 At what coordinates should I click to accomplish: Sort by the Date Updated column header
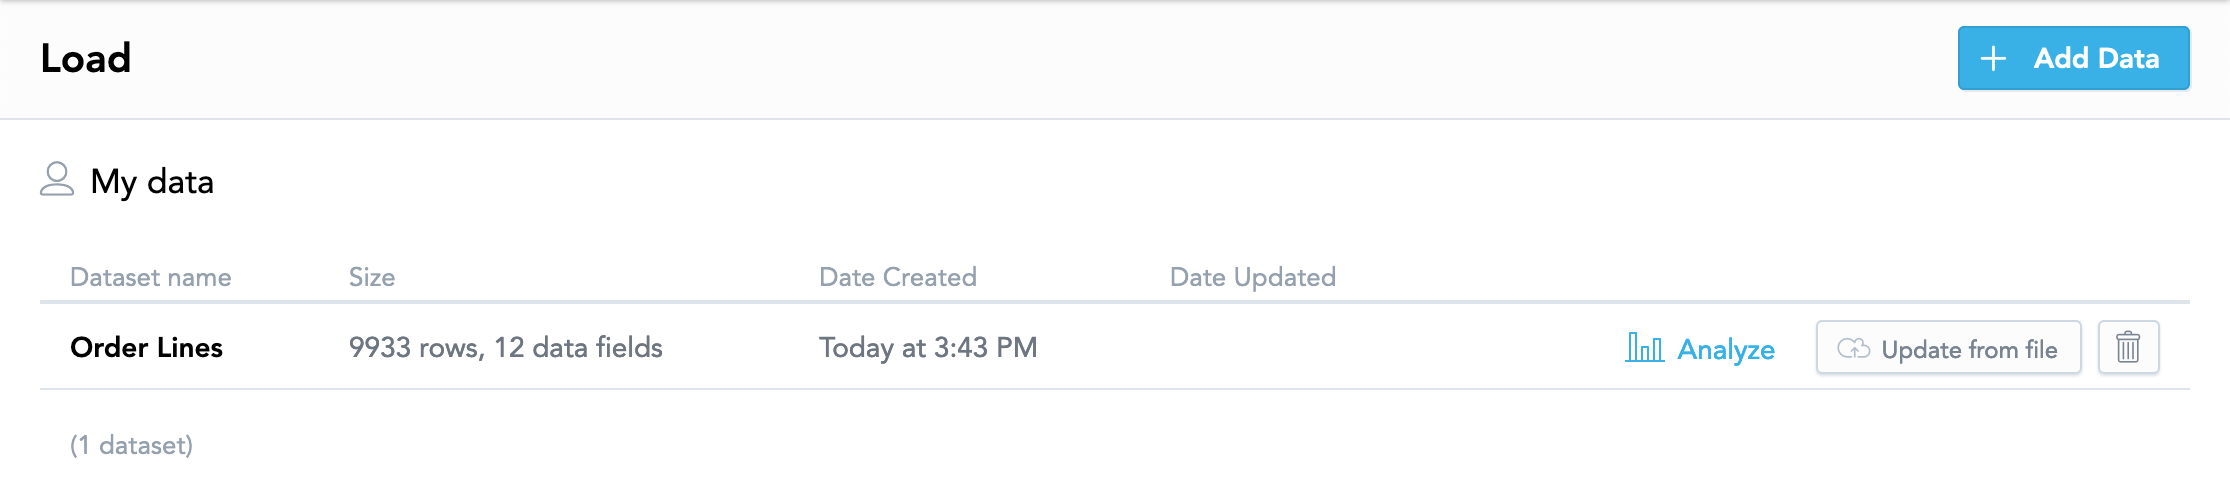1253,277
